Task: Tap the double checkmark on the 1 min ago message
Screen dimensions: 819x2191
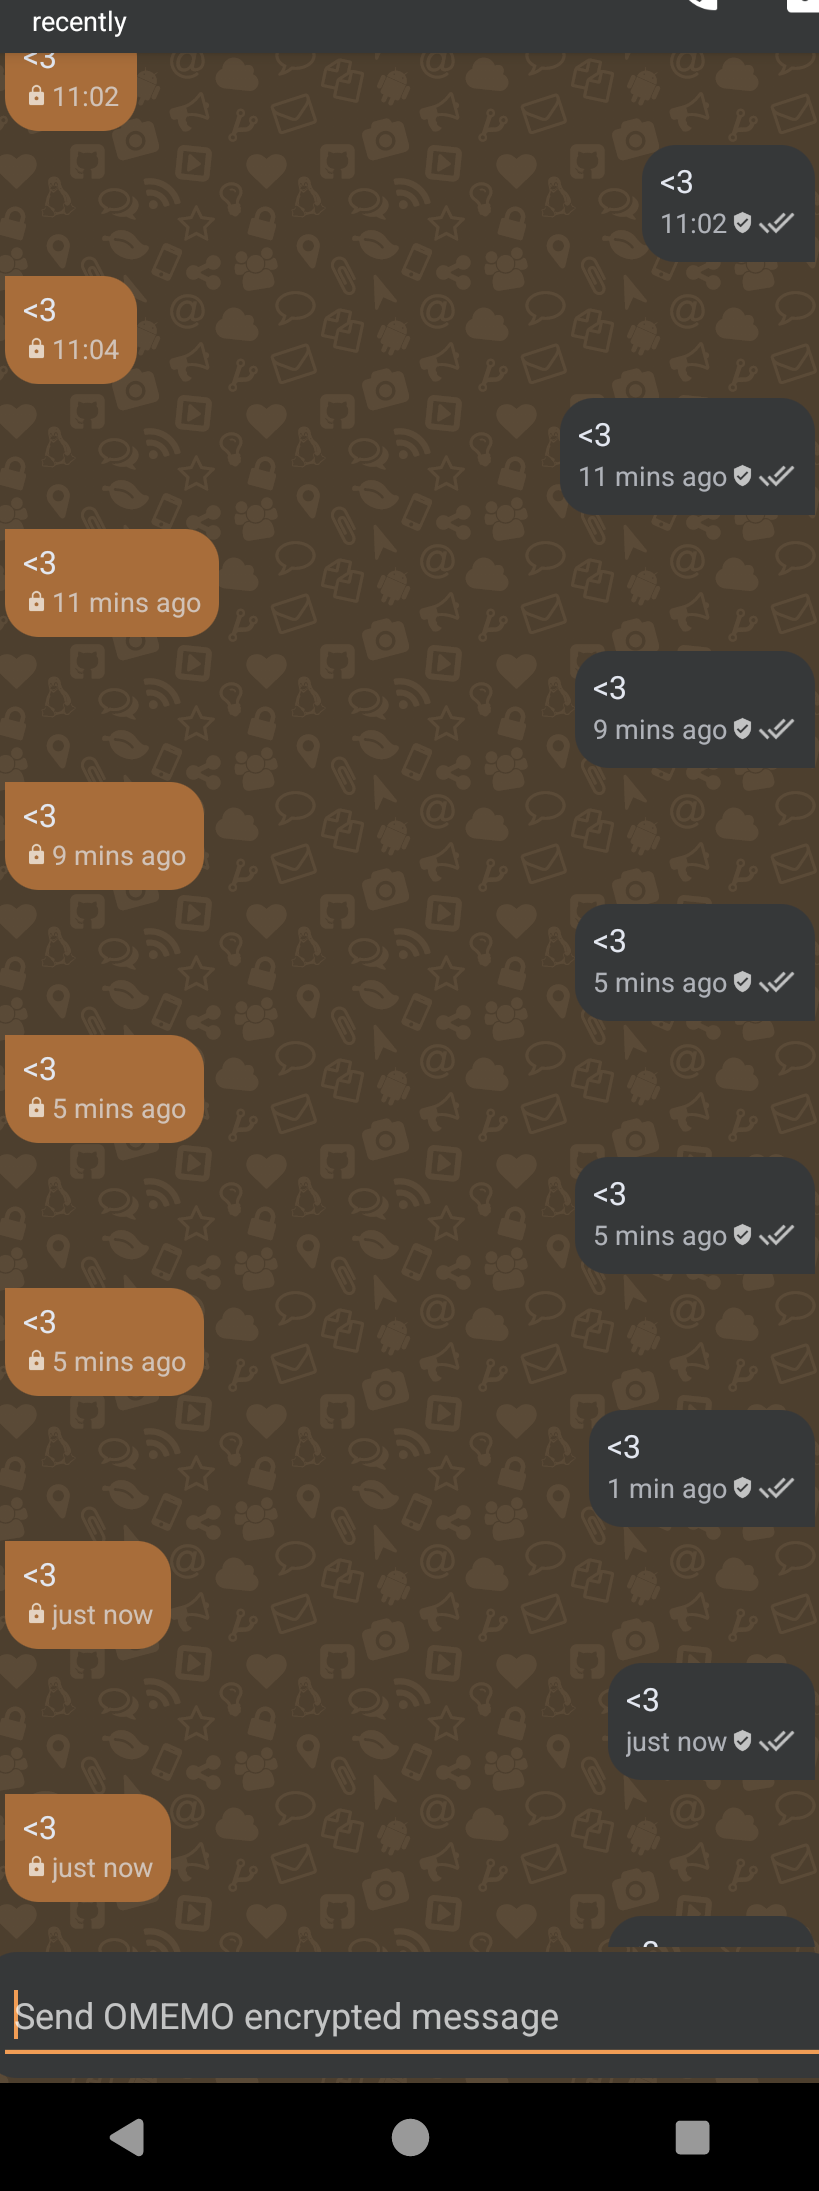Action: [776, 1488]
